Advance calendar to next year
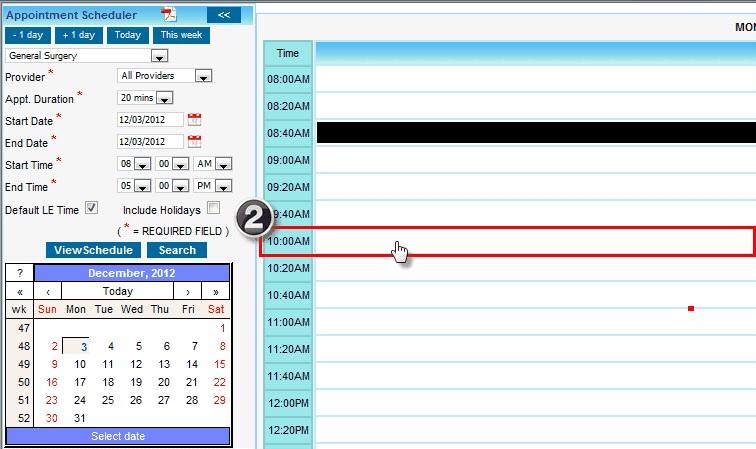This screenshot has height=449, width=756. [215, 291]
